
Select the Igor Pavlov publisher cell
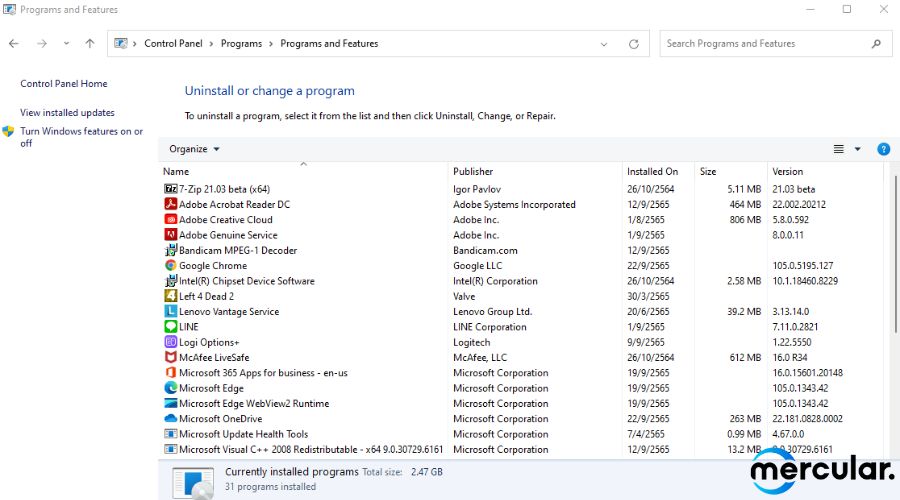point(477,189)
